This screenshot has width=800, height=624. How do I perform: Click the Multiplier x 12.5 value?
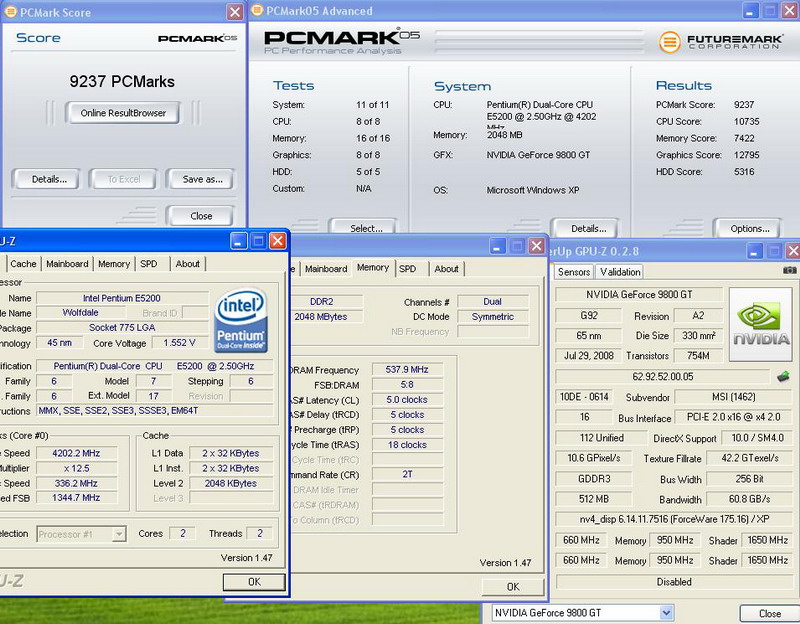tap(76, 468)
